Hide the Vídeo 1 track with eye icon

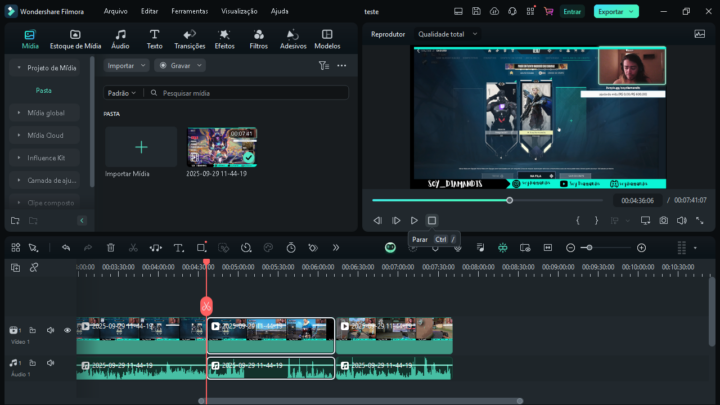coord(68,330)
